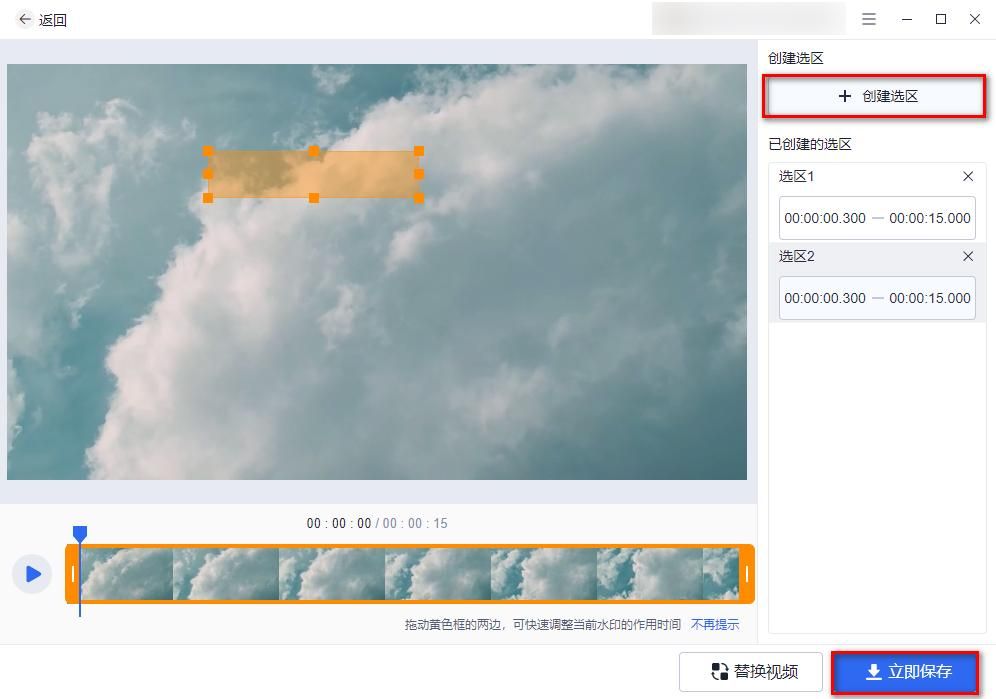This screenshot has height=699, width=996.
Task: Click top-left handle of orange selection
Action: click(208, 151)
